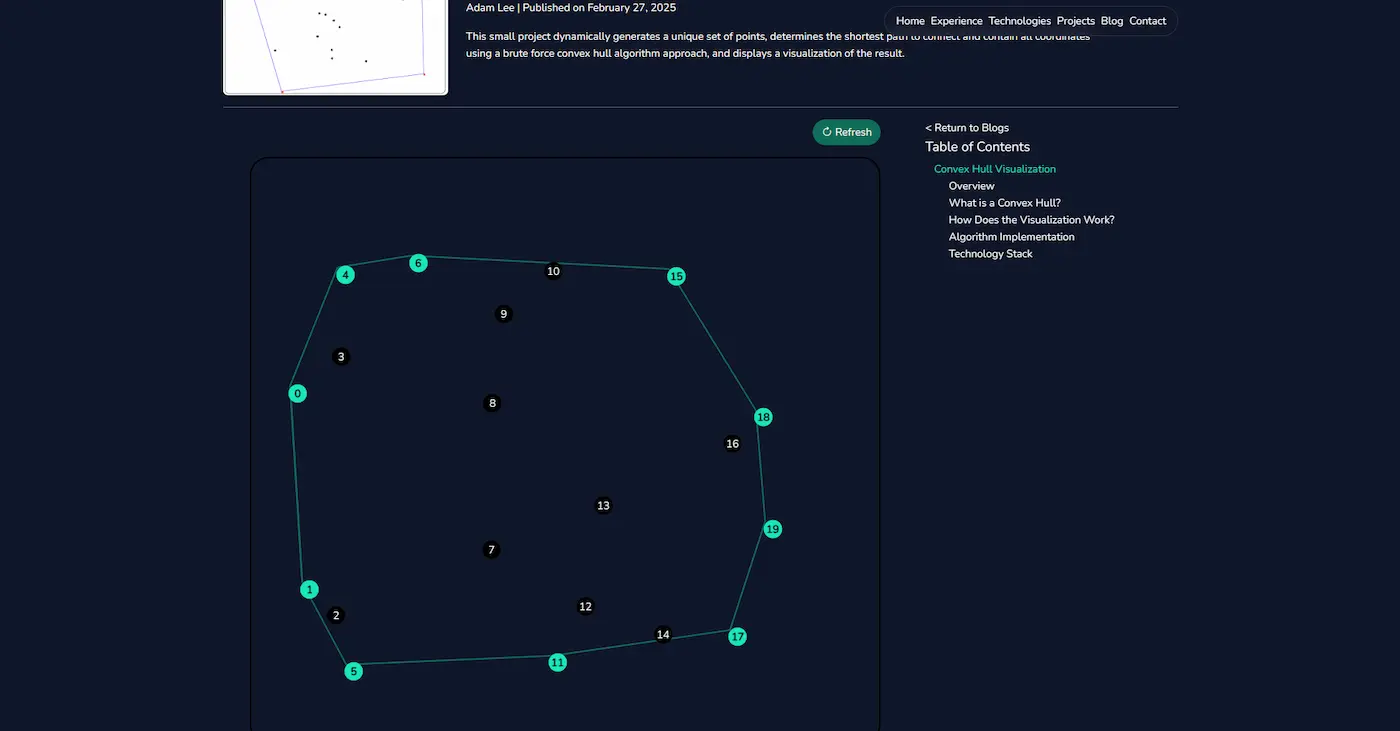Jump to 'How Does the Visualization Work?'
This screenshot has height=731, width=1400.
click(x=1031, y=220)
